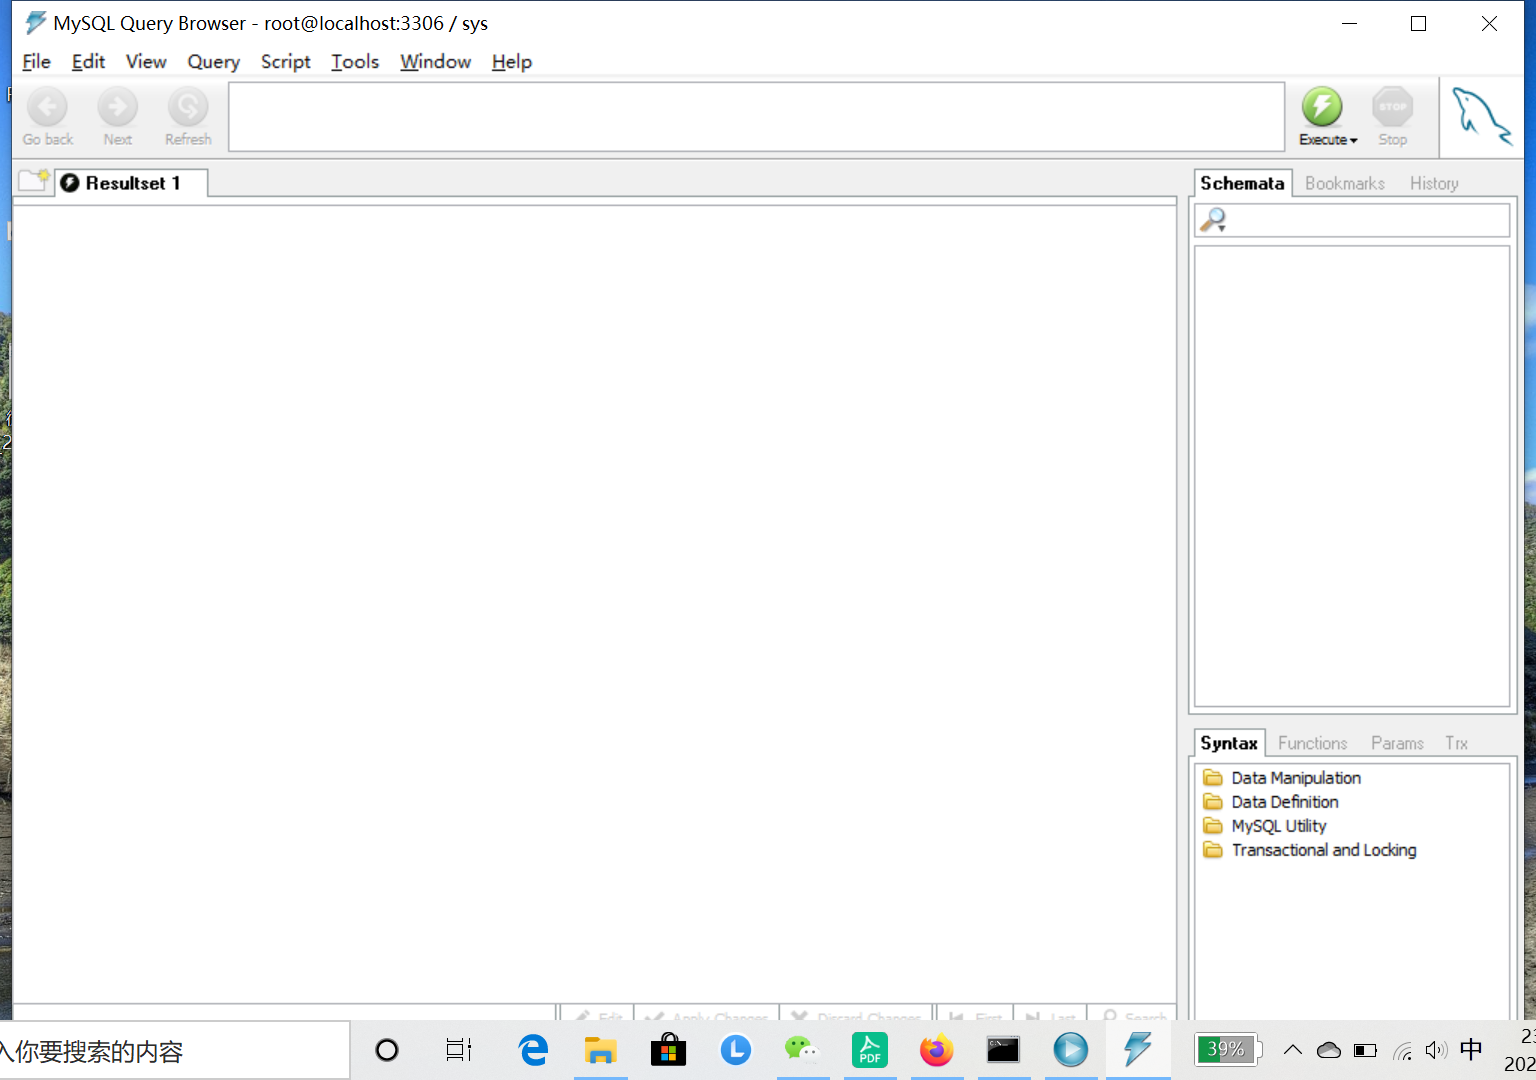The height and width of the screenshot is (1080, 1536).
Task: Click the Windows taskbar search box
Action: 174,1050
